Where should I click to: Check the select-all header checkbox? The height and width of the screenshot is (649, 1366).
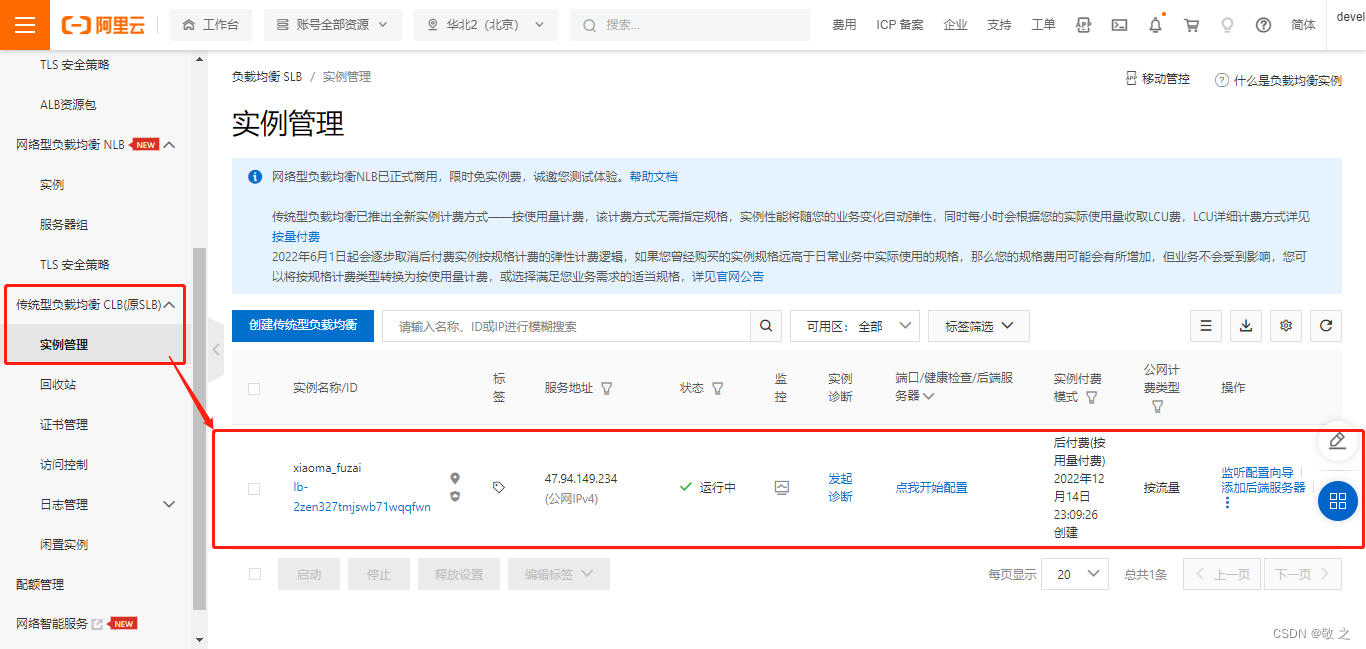(x=254, y=389)
